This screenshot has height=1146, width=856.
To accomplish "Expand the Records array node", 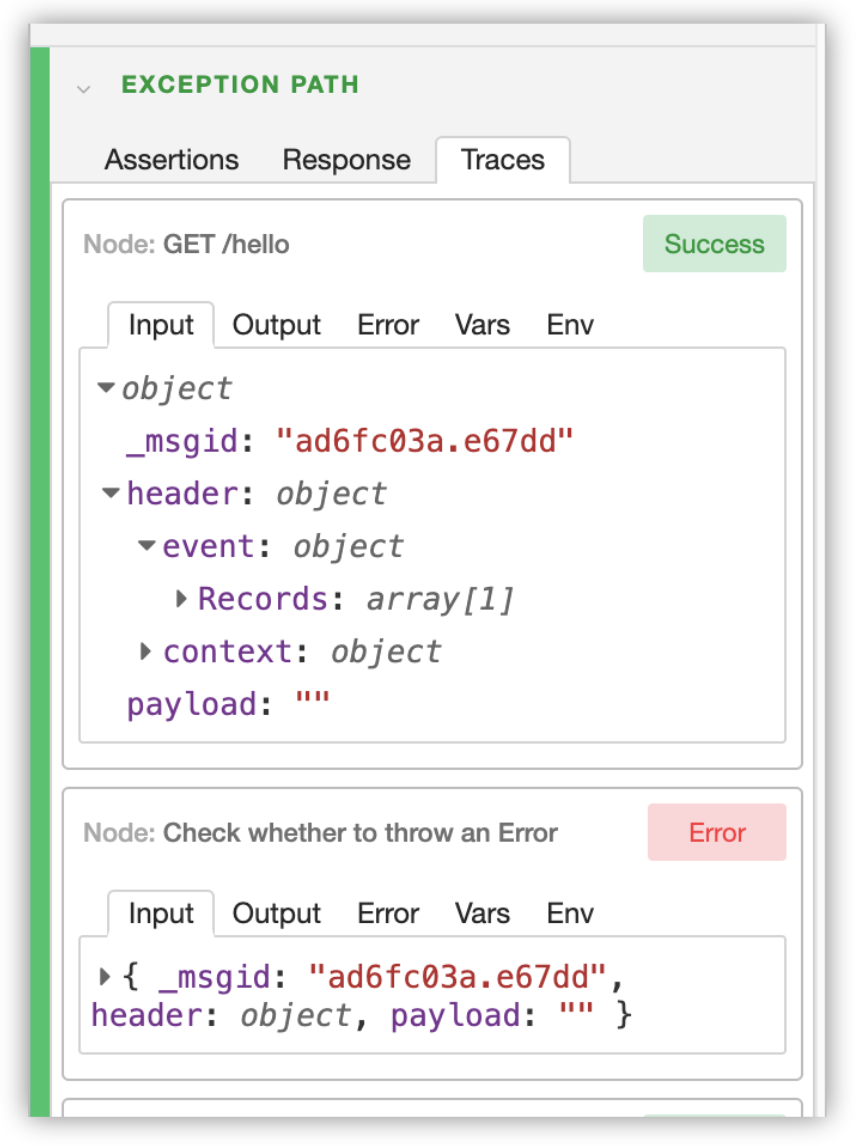I will 181,599.
